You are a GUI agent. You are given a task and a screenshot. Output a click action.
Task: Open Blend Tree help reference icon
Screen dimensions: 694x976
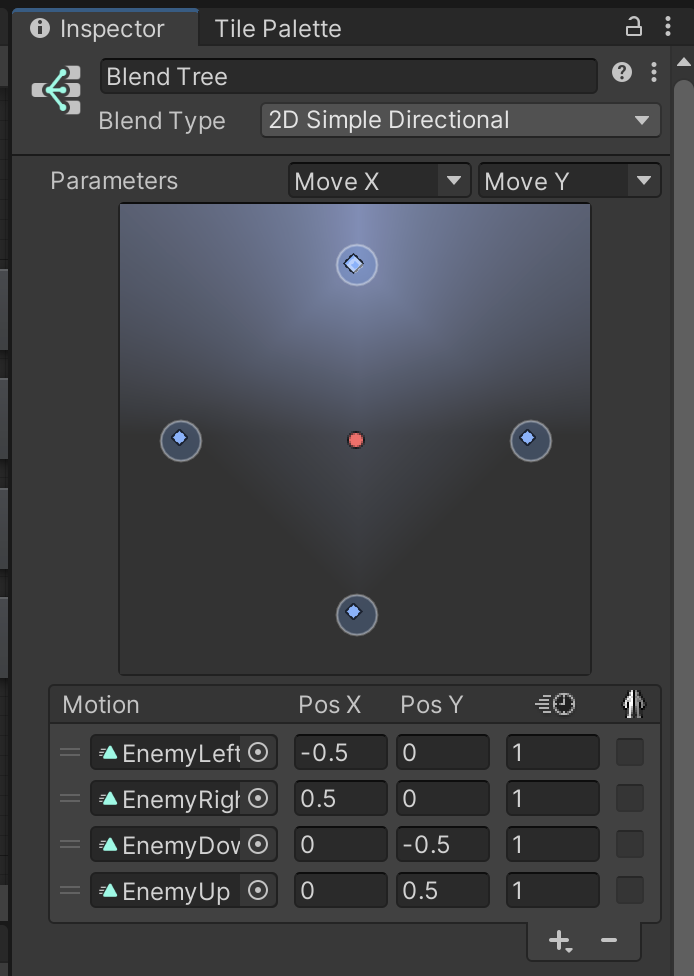(622, 72)
